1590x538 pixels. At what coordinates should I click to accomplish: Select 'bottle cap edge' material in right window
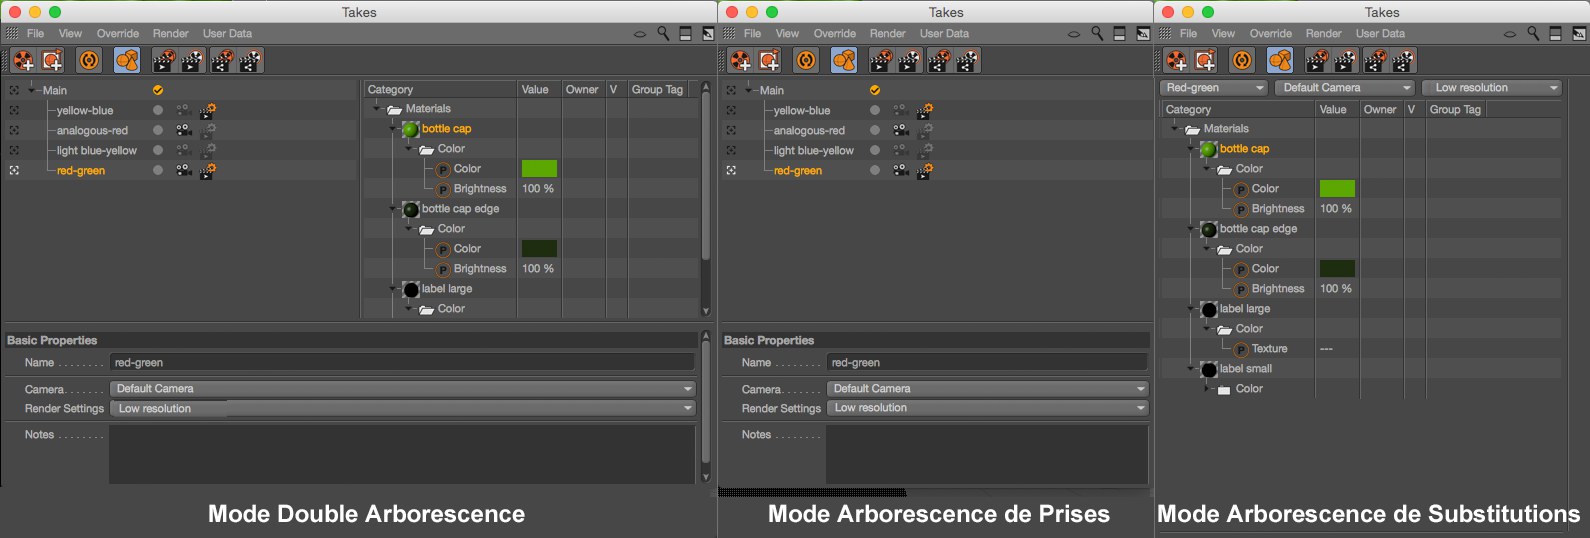coord(1258,229)
